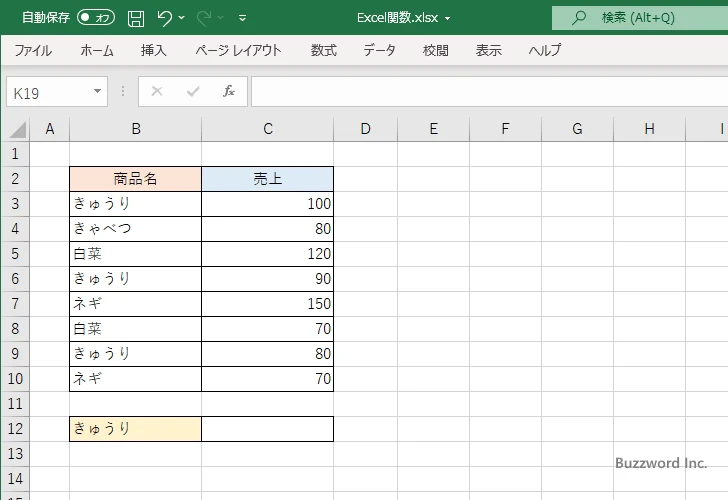The width and height of the screenshot is (728, 500).
Task: Switch to the 数式 tab
Action: tap(324, 50)
